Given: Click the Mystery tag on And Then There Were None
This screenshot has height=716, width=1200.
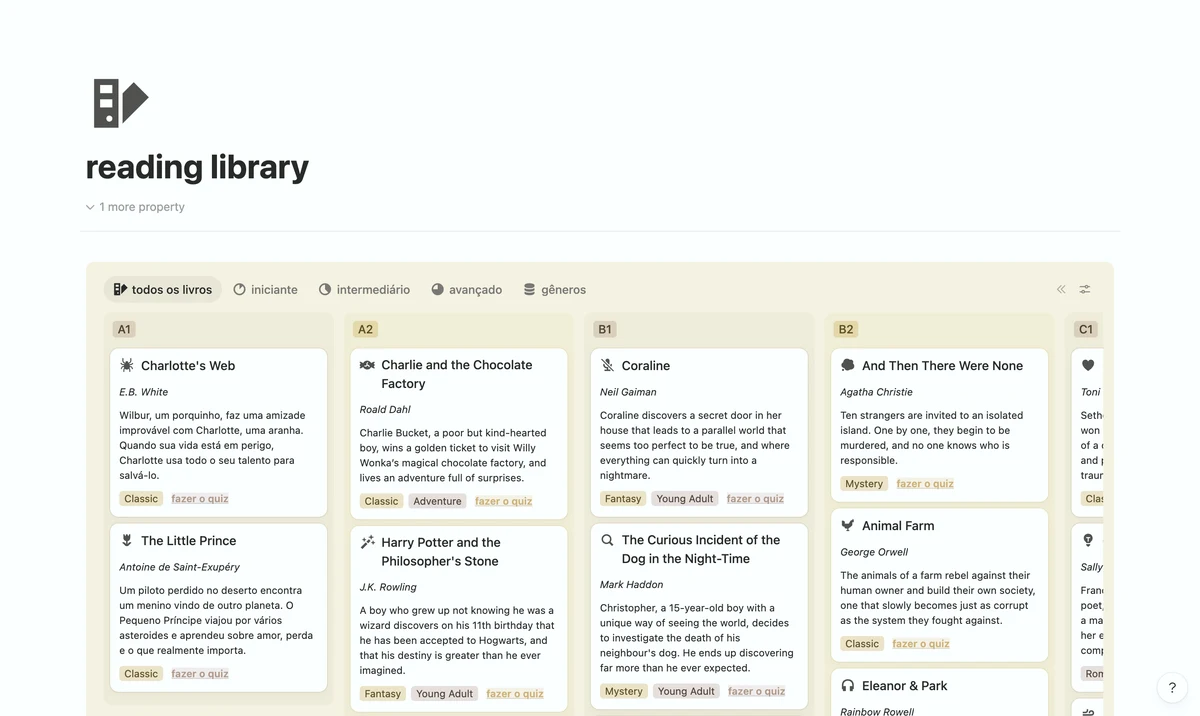Looking at the screenshot, I should pos(864,484).
